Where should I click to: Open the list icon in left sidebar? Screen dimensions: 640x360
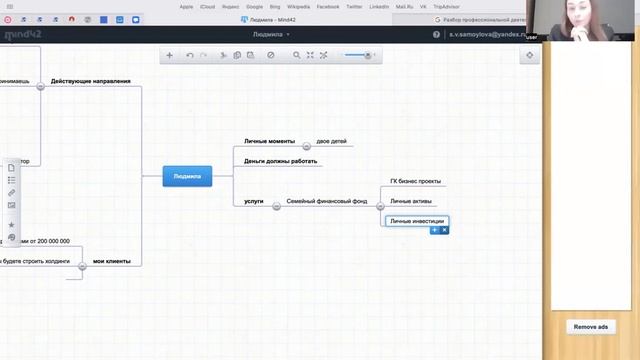coord(11,180)
